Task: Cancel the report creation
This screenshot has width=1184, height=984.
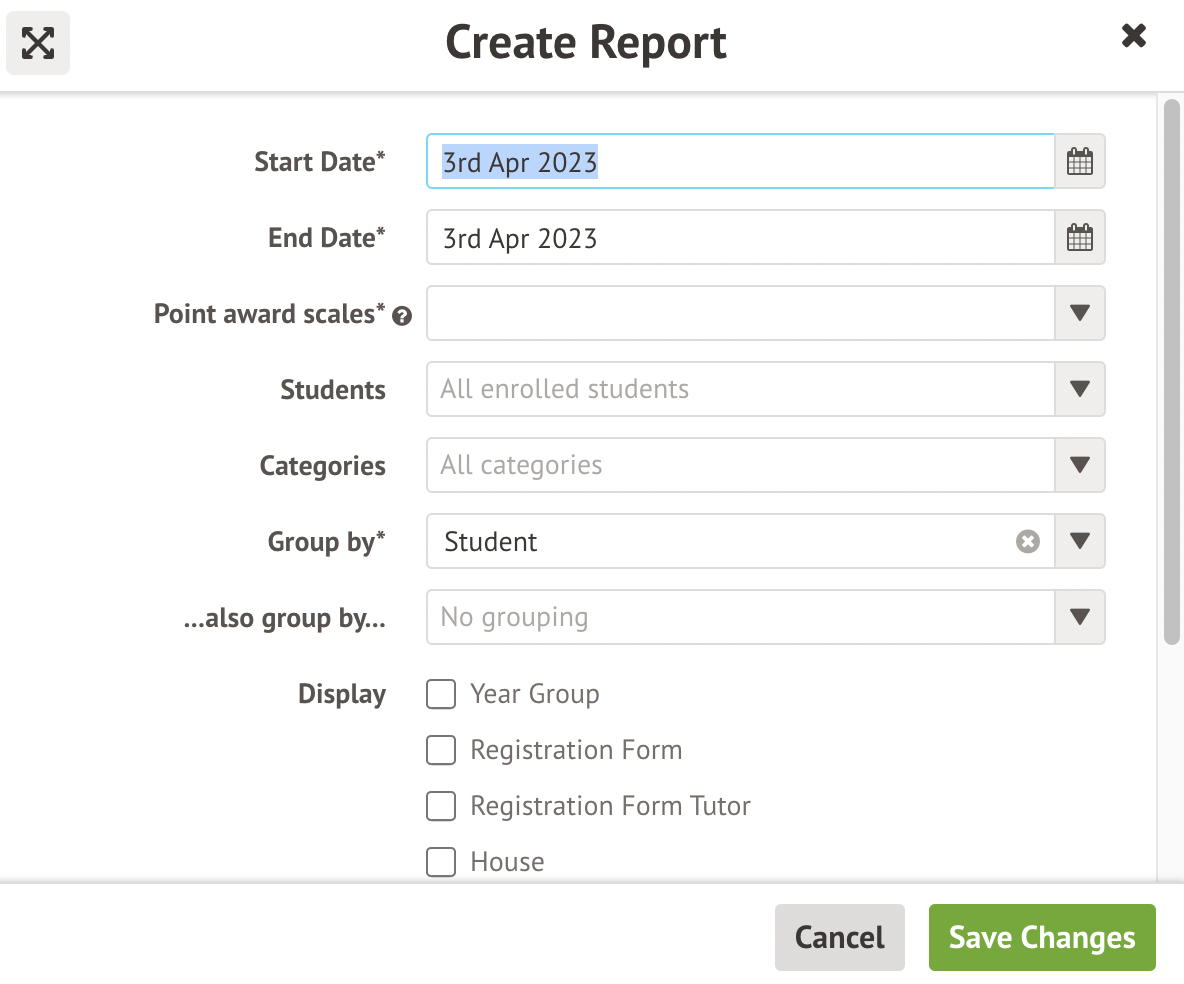Action: (839, 938)
